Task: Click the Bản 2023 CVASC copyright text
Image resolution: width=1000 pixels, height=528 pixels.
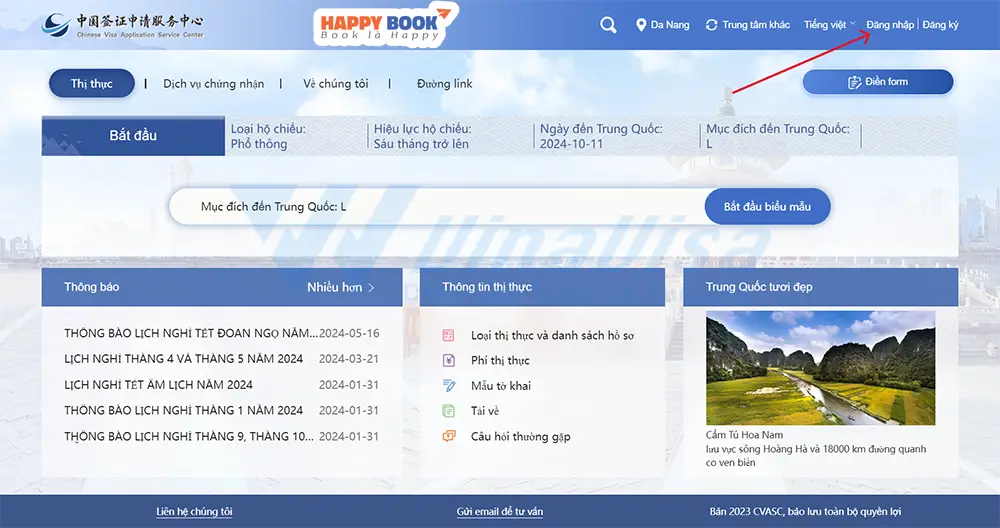Action: point(805,511)
